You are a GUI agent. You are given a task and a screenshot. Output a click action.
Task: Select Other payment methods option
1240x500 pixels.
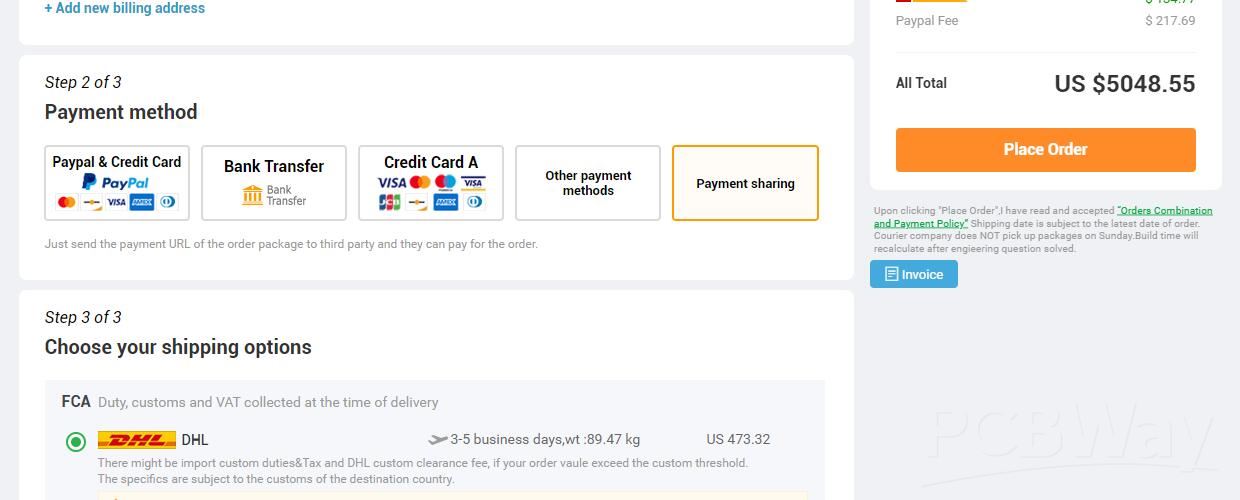pos(588,183)
